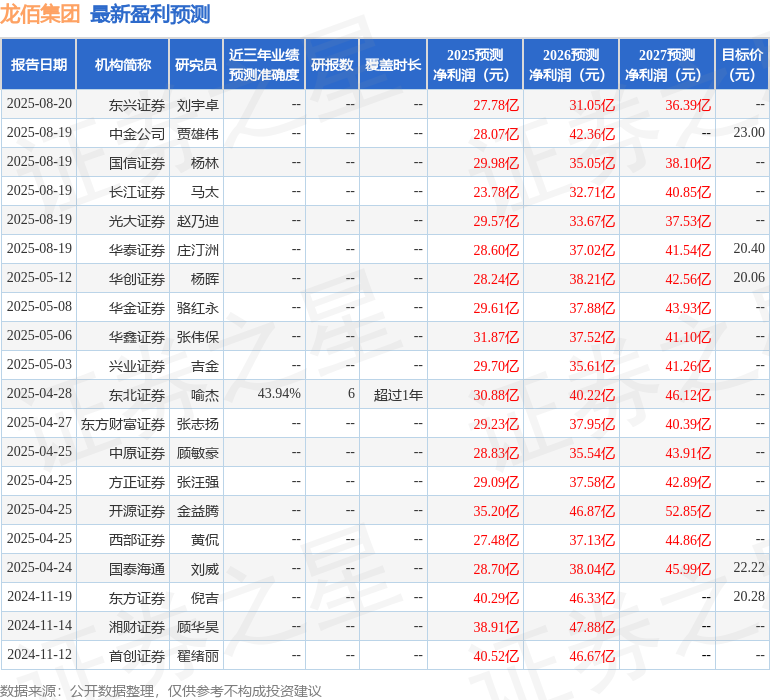Select the 目标价 column header
This screenshot has height=700, width=770.
point(742,65)
